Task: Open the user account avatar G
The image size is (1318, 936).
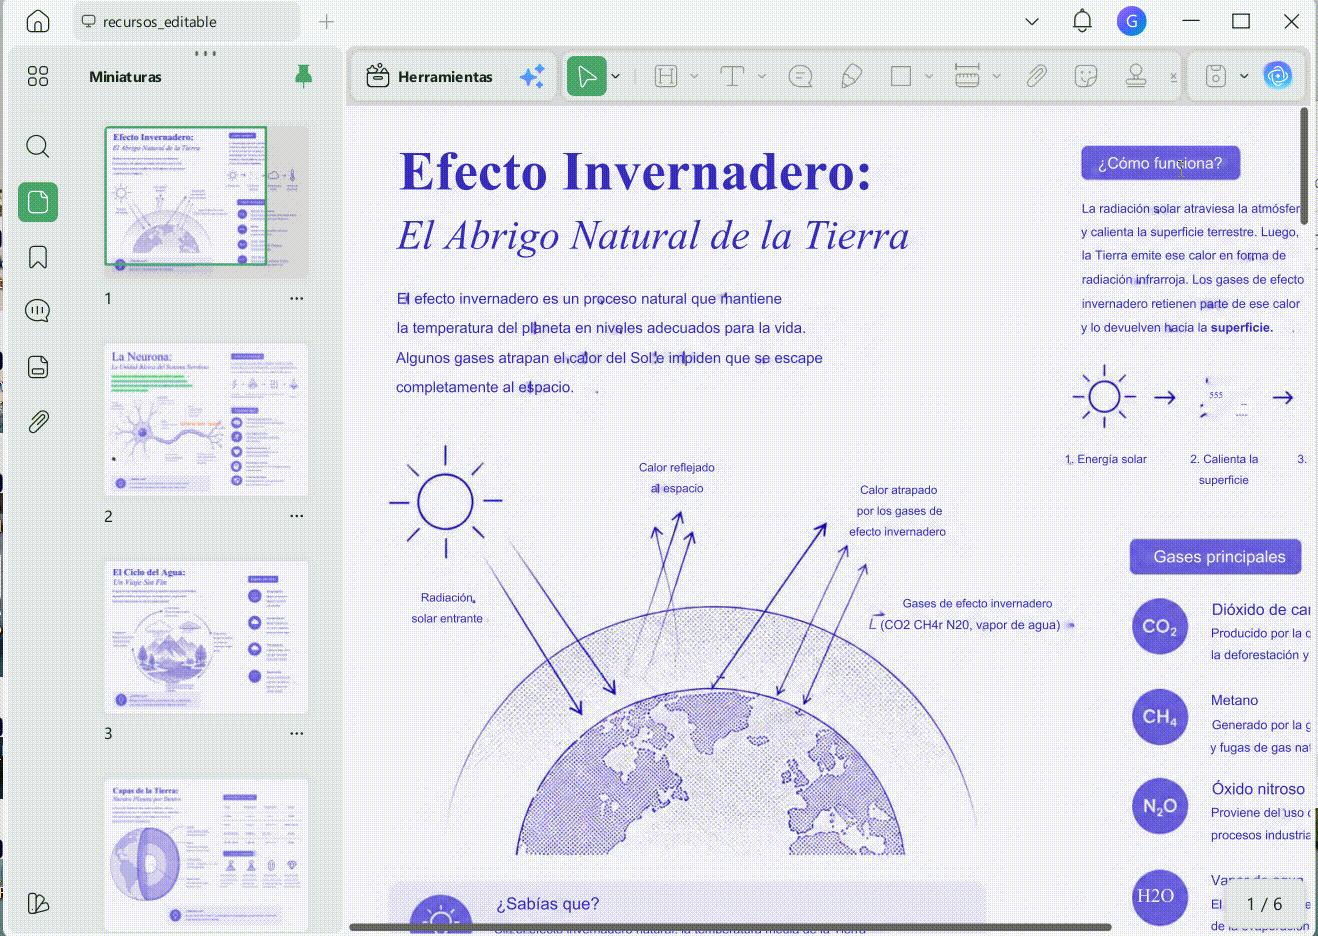Action: tap(1131, 21)
